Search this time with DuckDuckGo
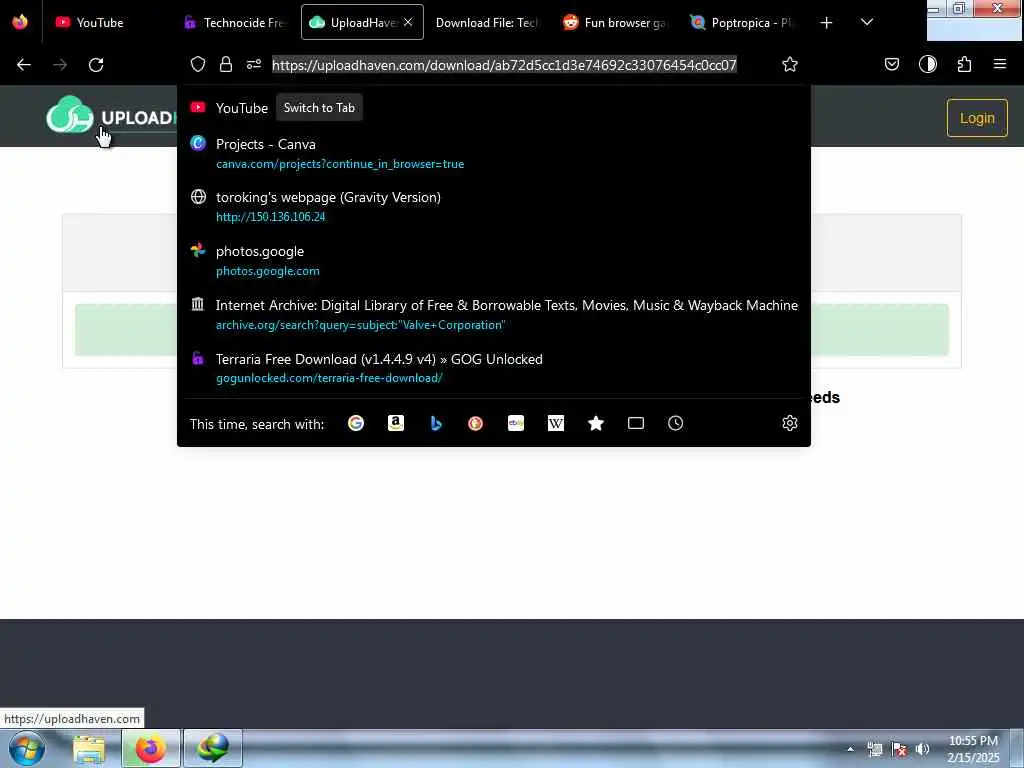 coord(475,423)
